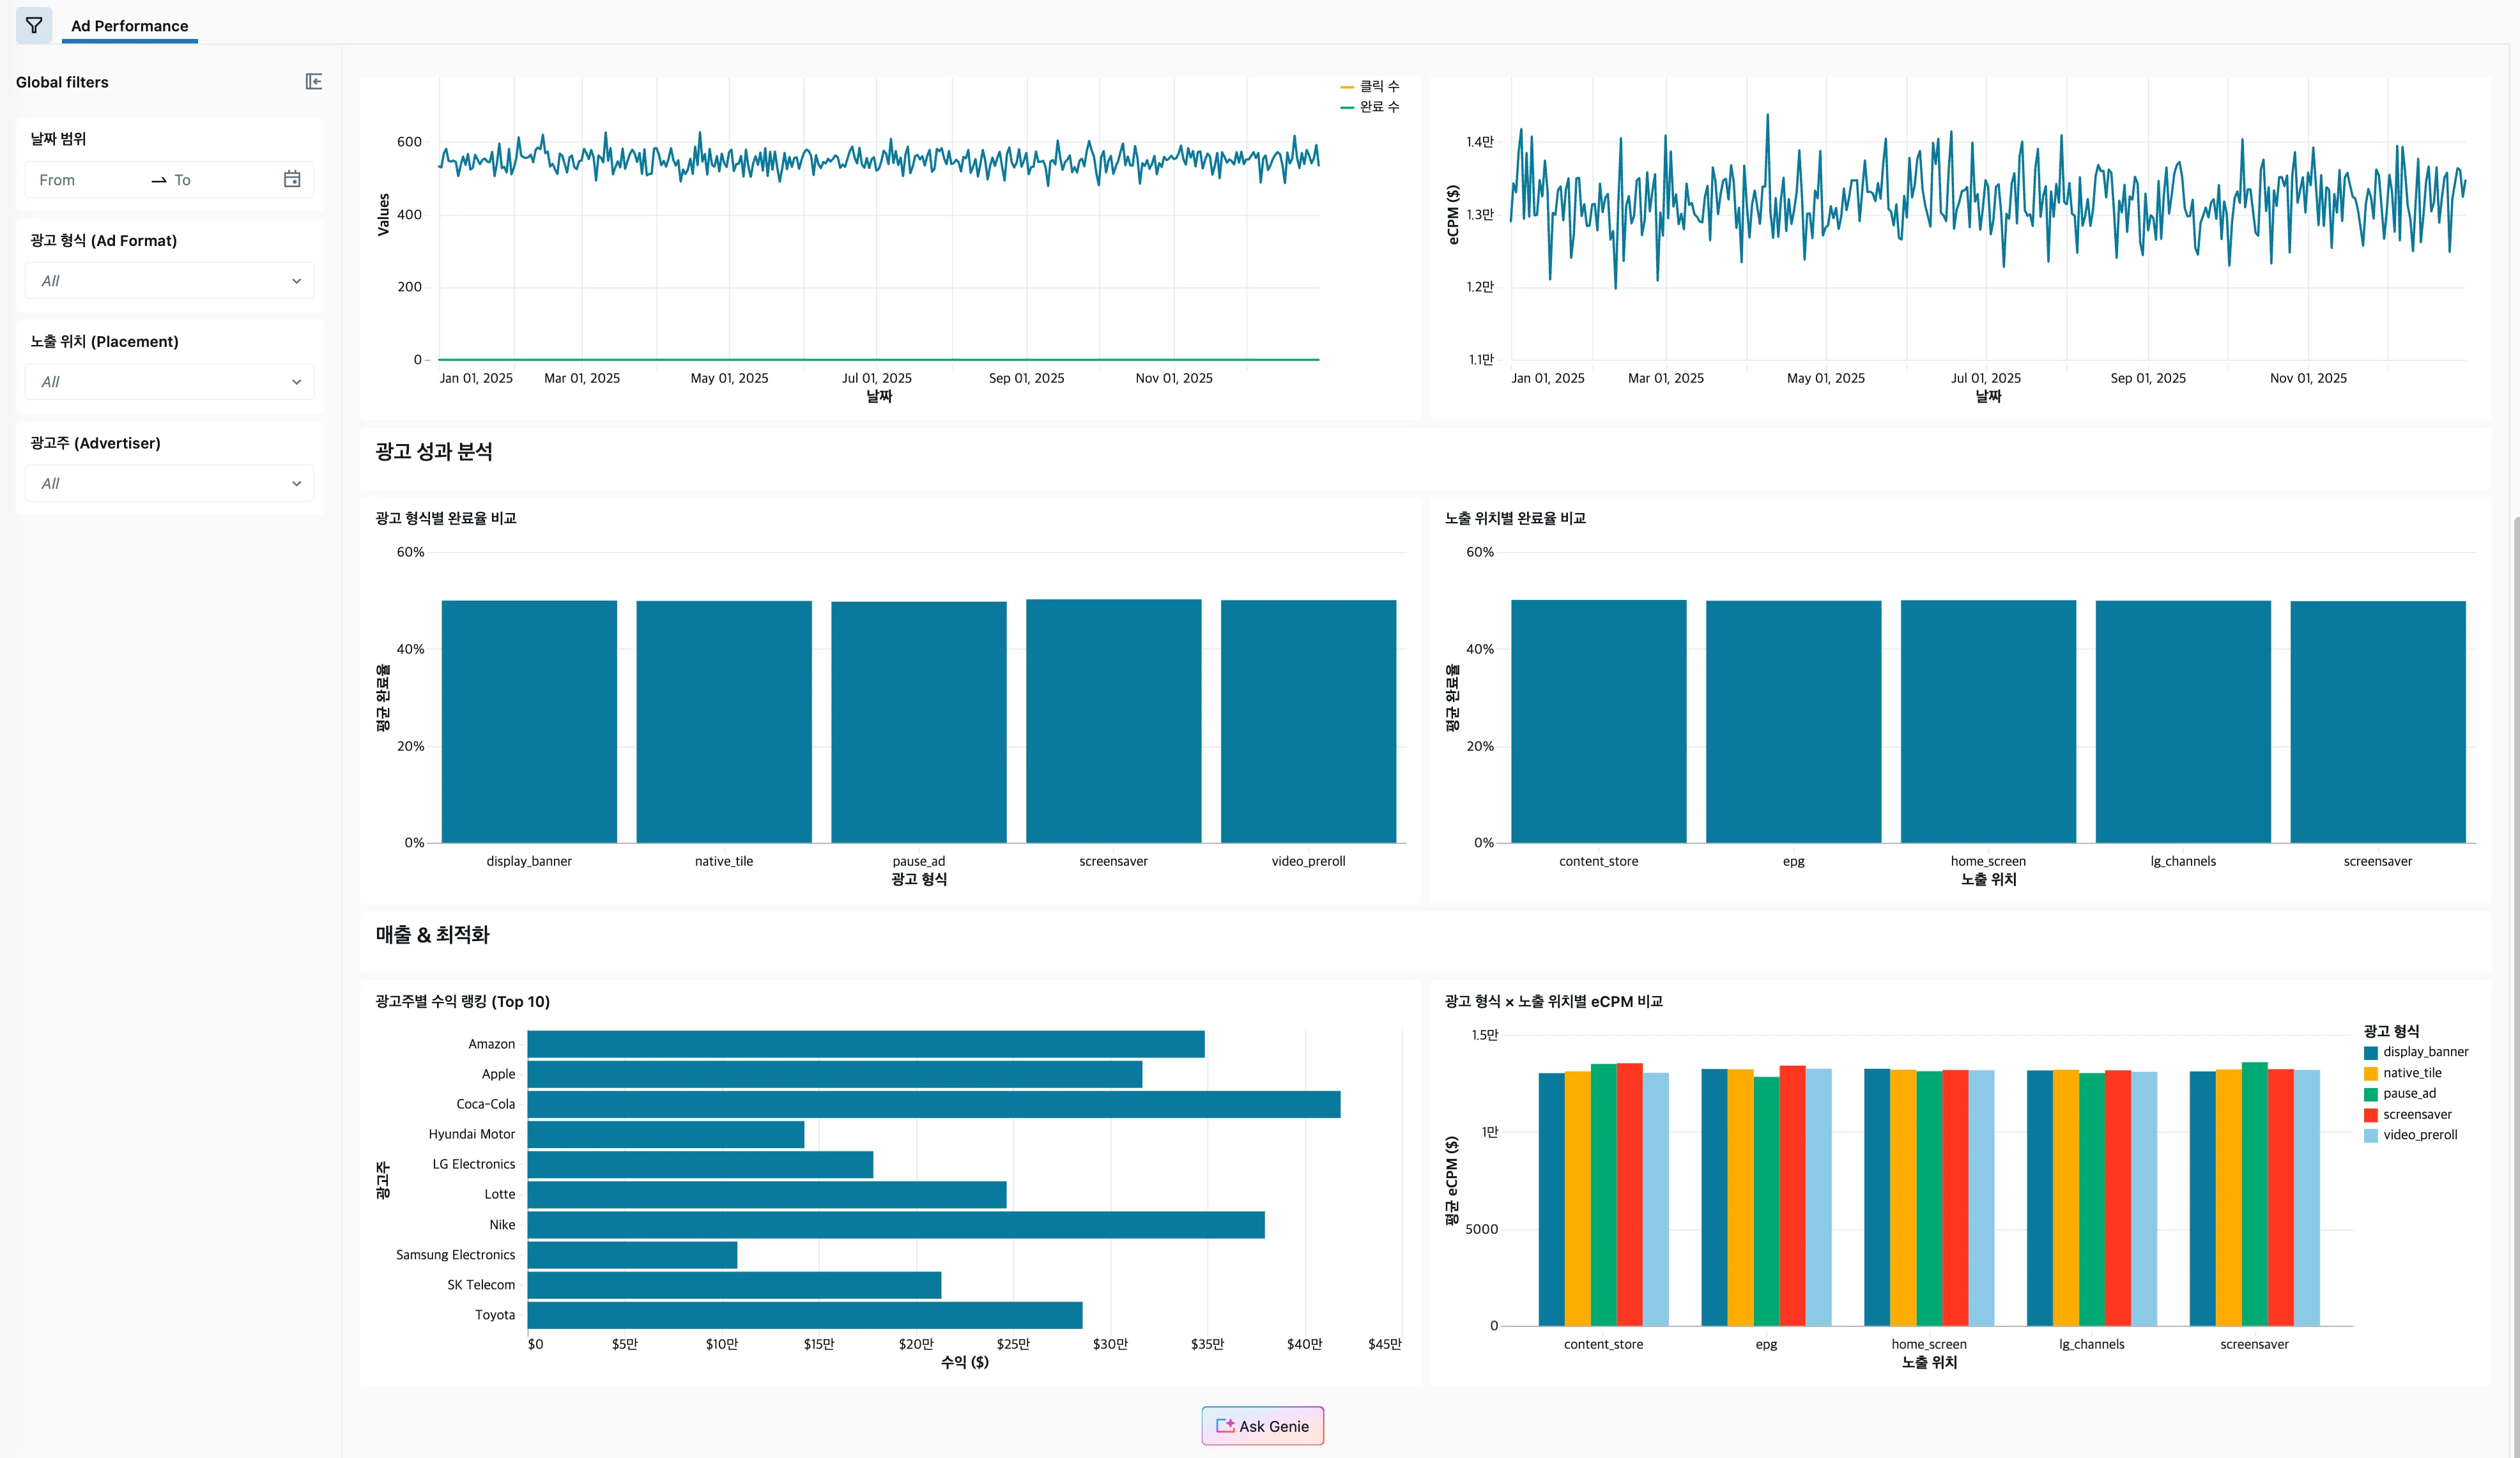
Task: Click the home_screen placement completion bar
Action: click(1988, 722)
